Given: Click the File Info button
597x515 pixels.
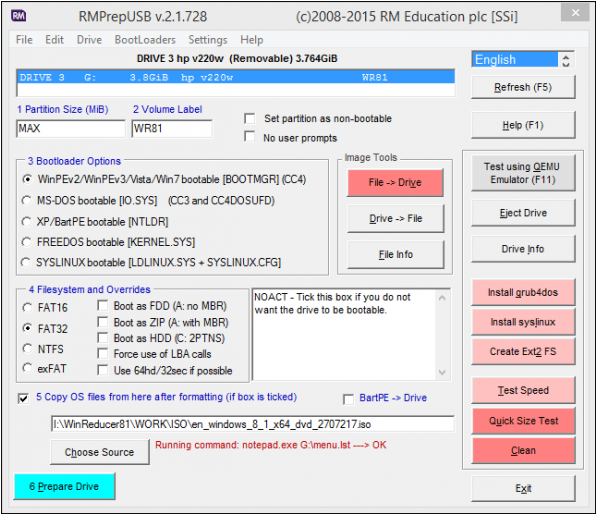Looking at the screenshot, I should pyautogui.click(x=396, y=254).
